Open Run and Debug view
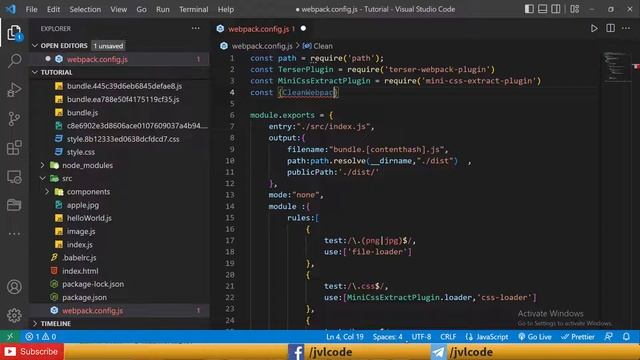 [14, 89]
